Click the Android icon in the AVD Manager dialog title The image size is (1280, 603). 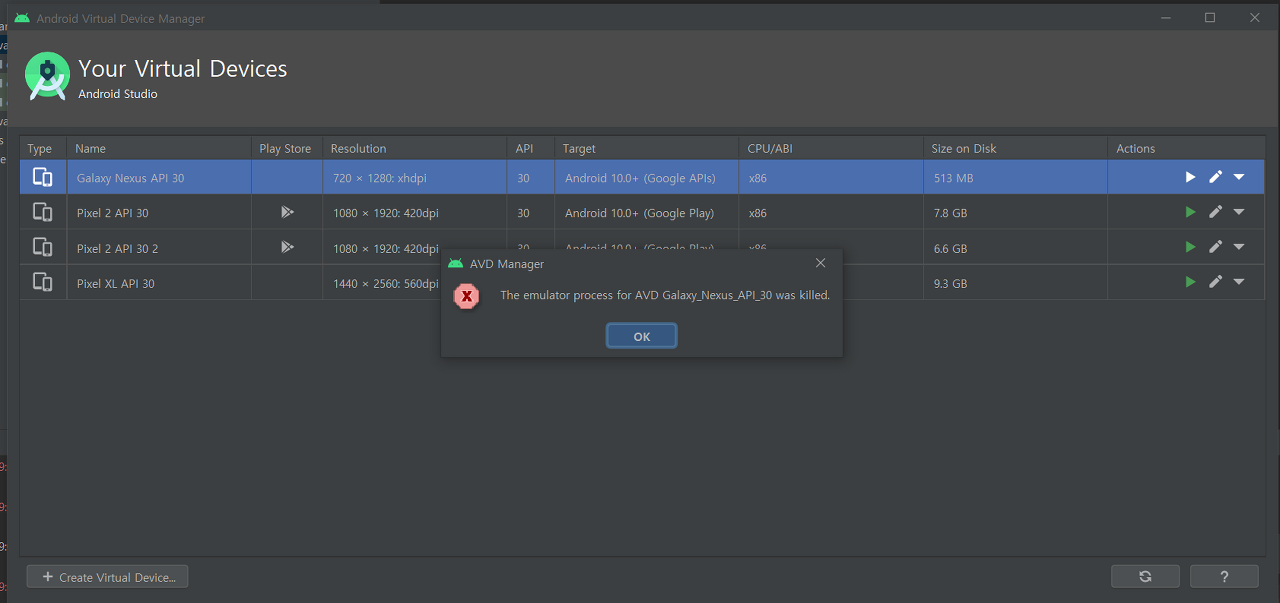[x=456, y=264]
